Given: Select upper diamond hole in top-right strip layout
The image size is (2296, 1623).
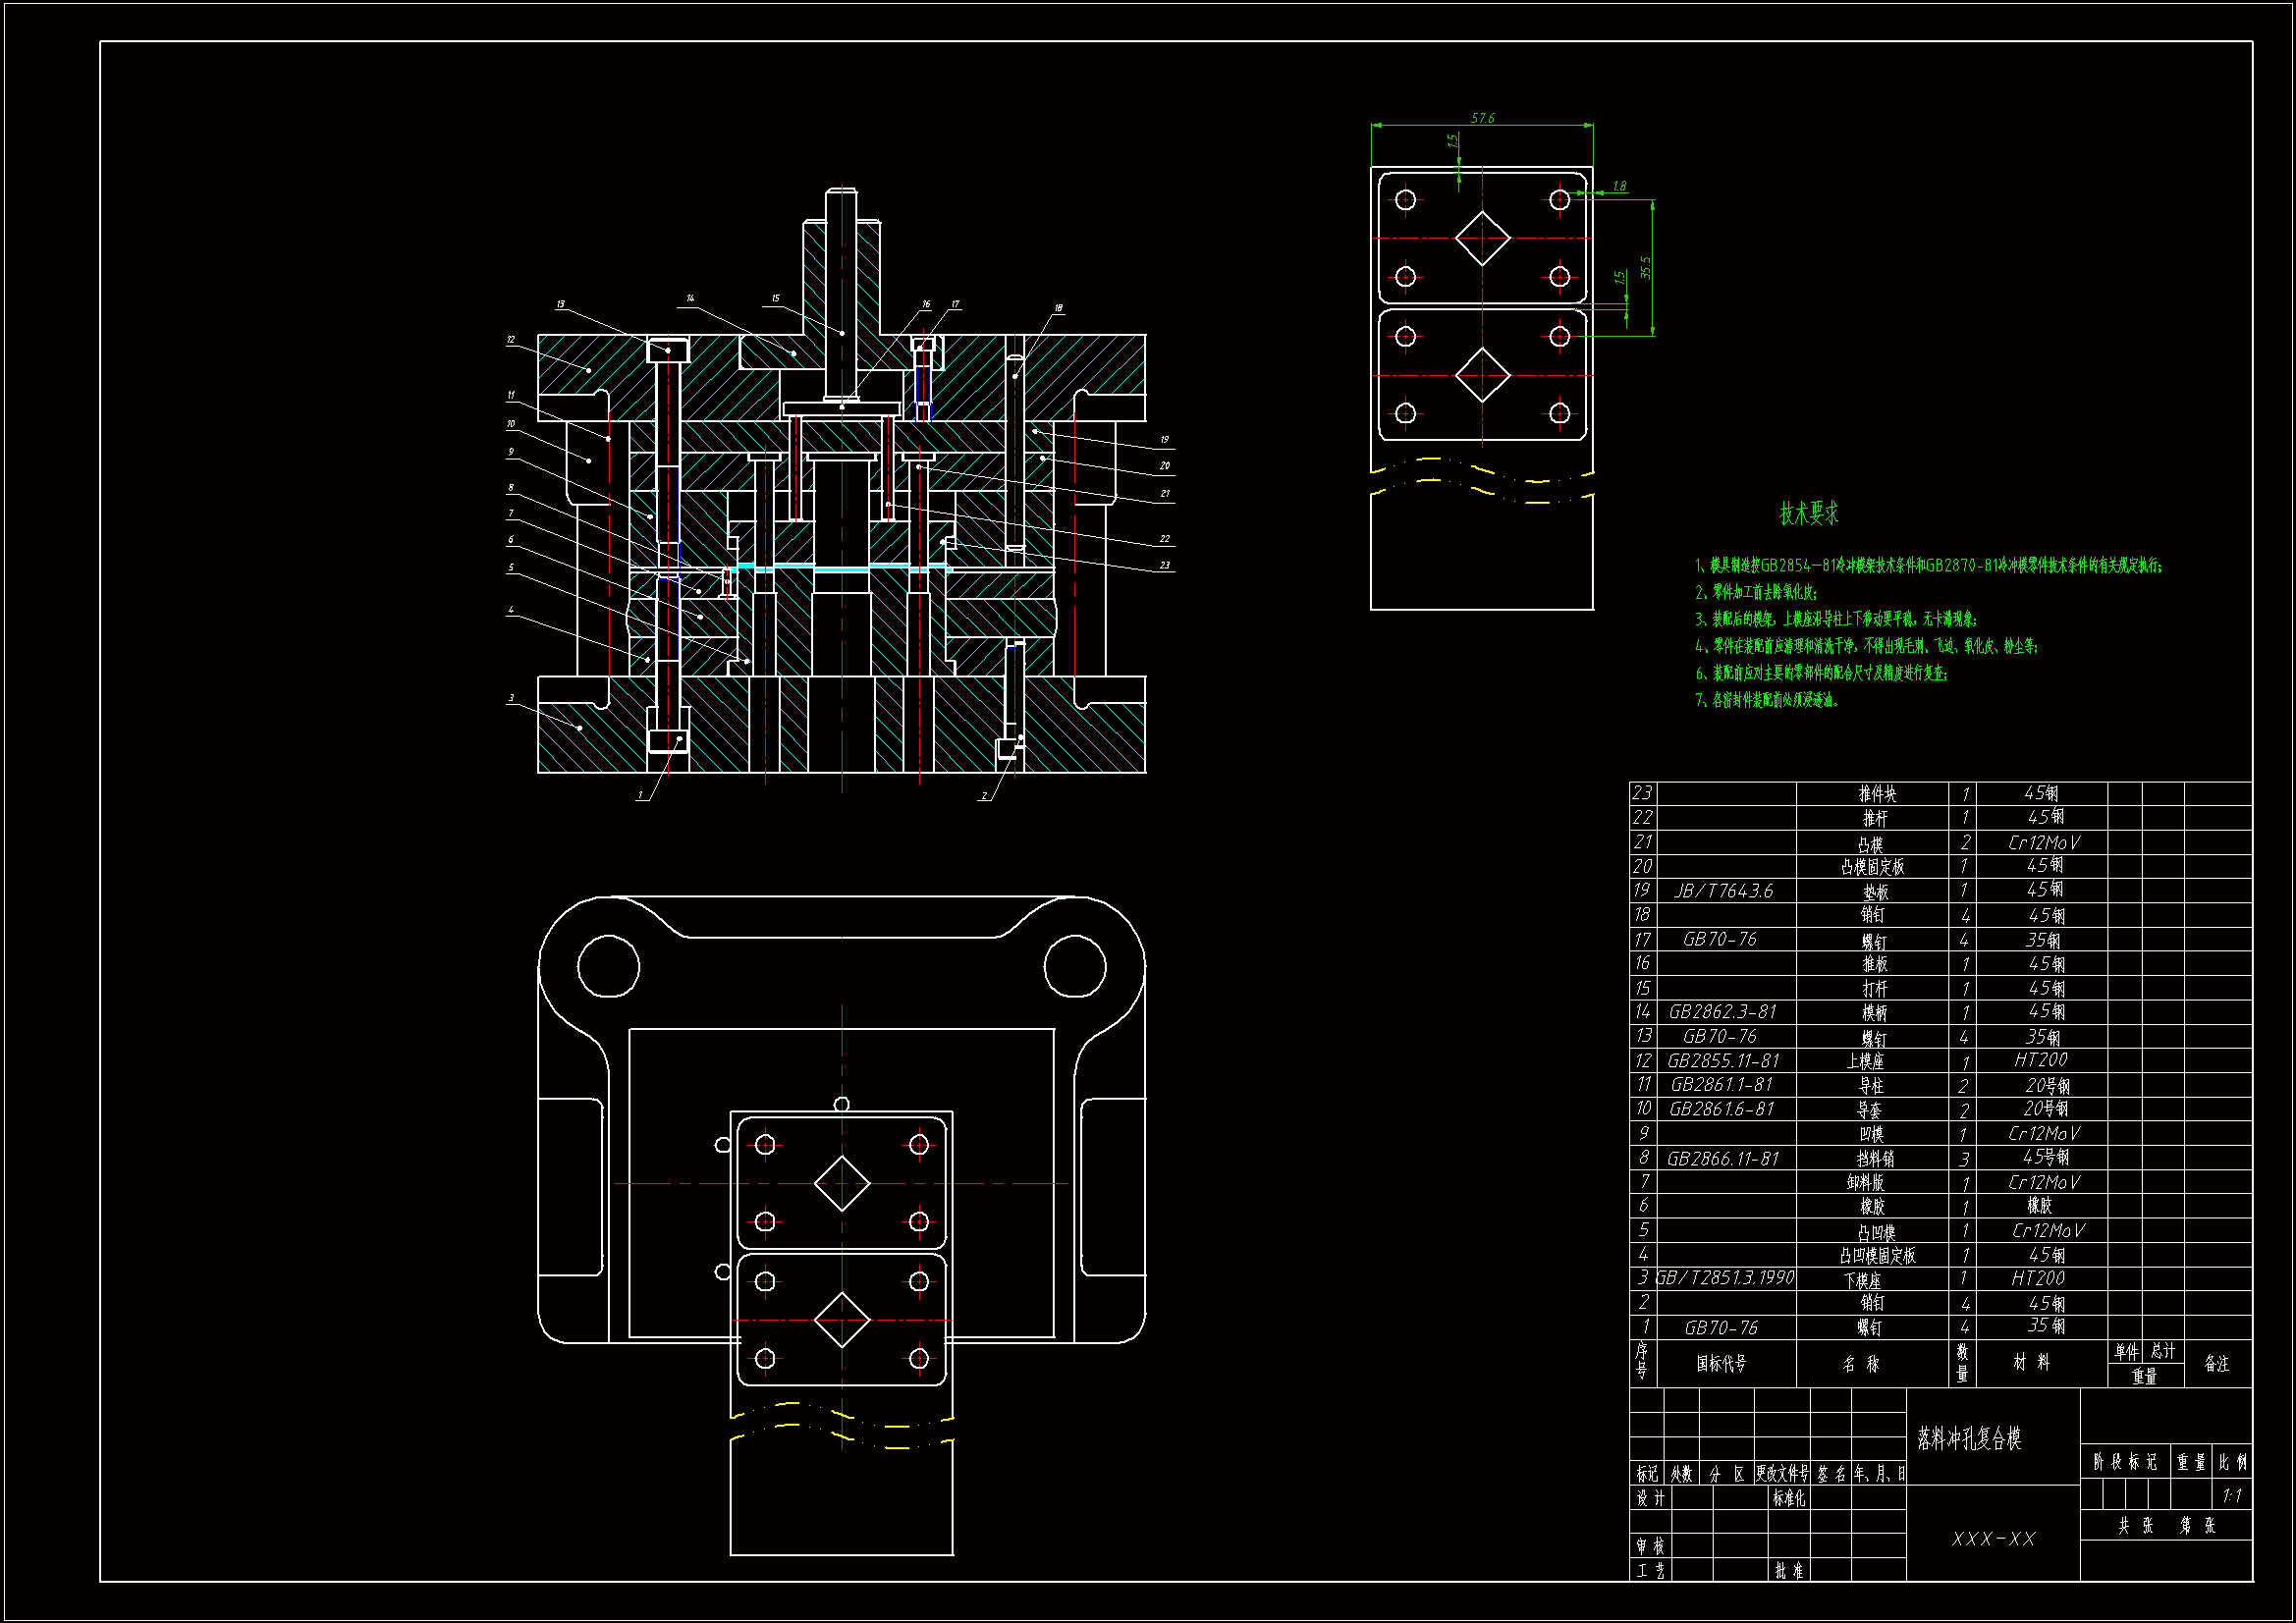Looking at the screenshot, I should coord(1481,238).
